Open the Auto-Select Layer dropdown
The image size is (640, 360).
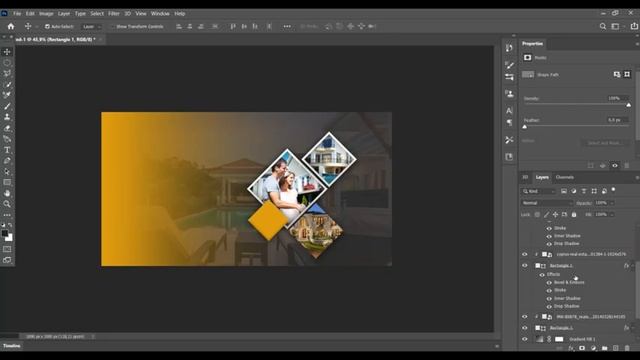(91, 27)
